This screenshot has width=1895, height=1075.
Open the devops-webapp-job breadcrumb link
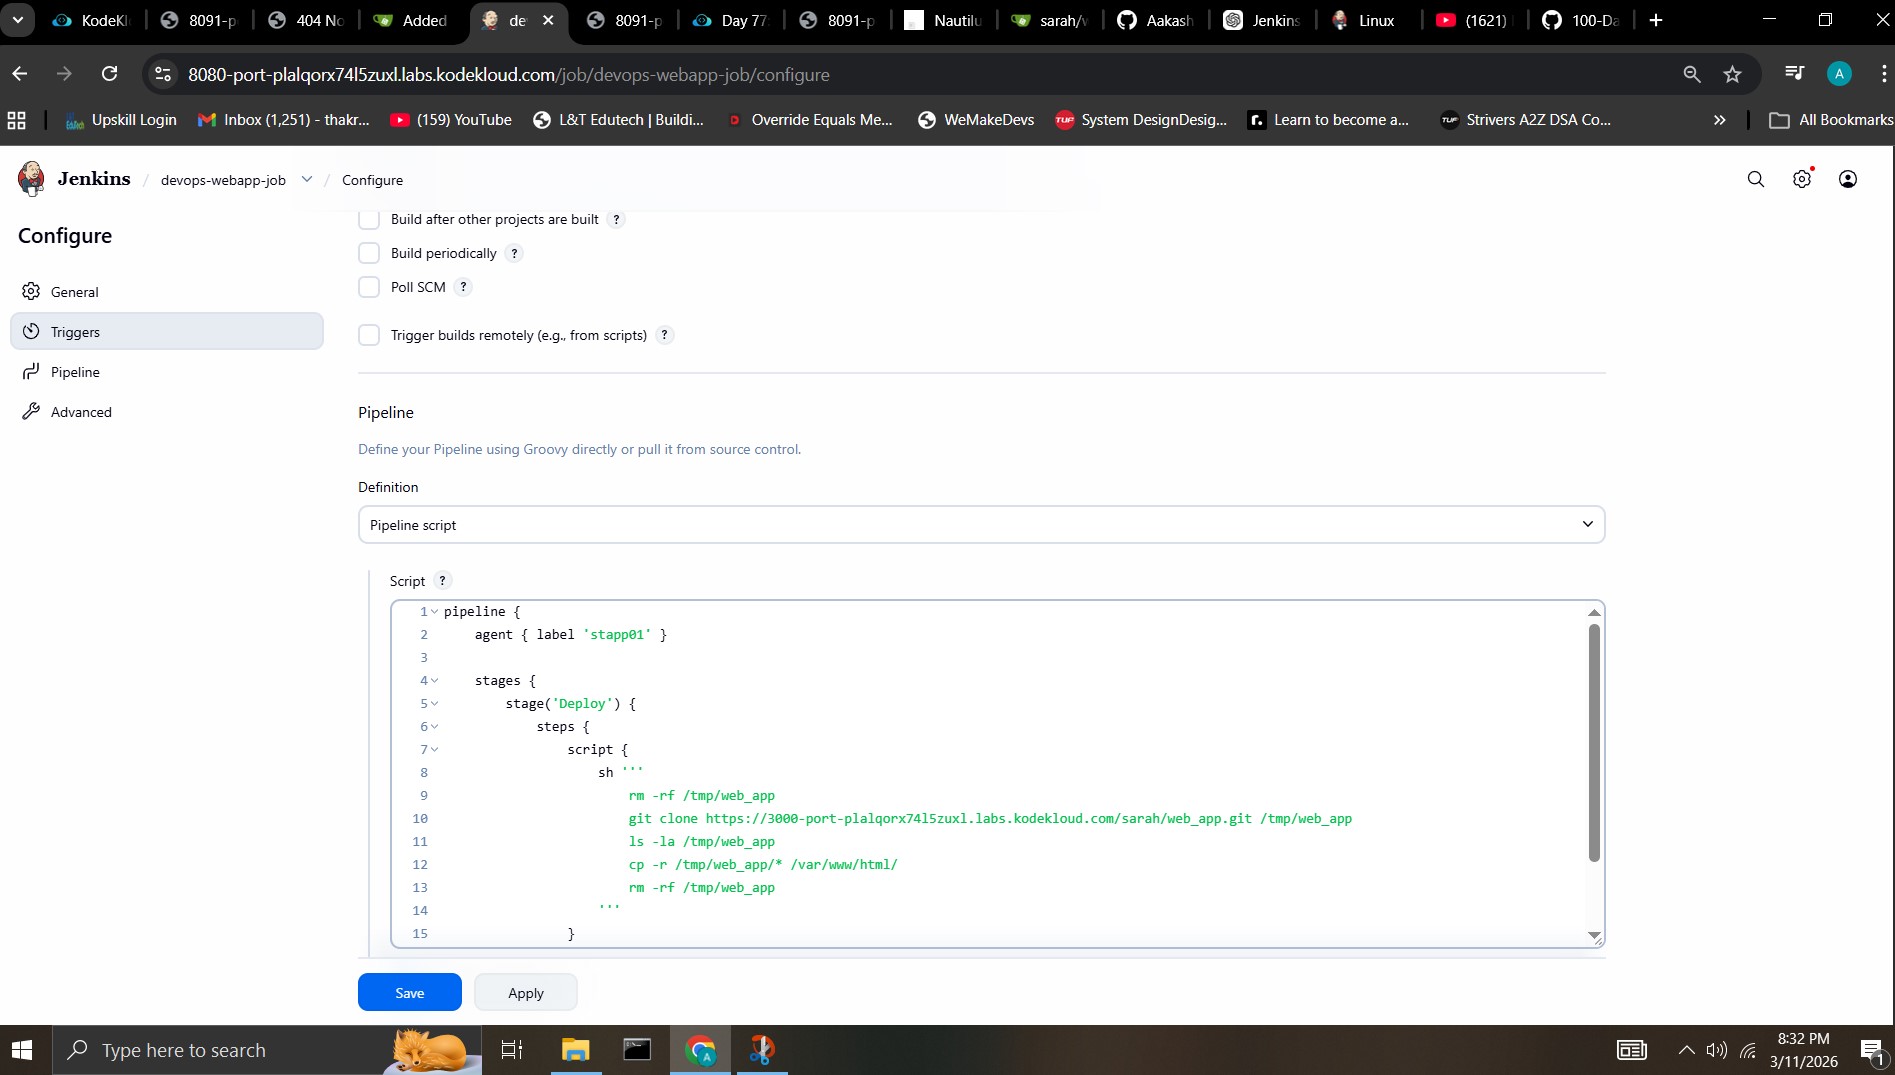pos(223,180)
